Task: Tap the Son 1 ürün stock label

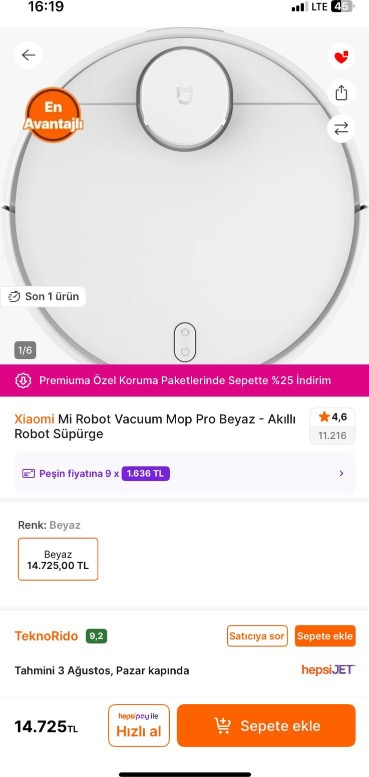Action: click(44, 297)
